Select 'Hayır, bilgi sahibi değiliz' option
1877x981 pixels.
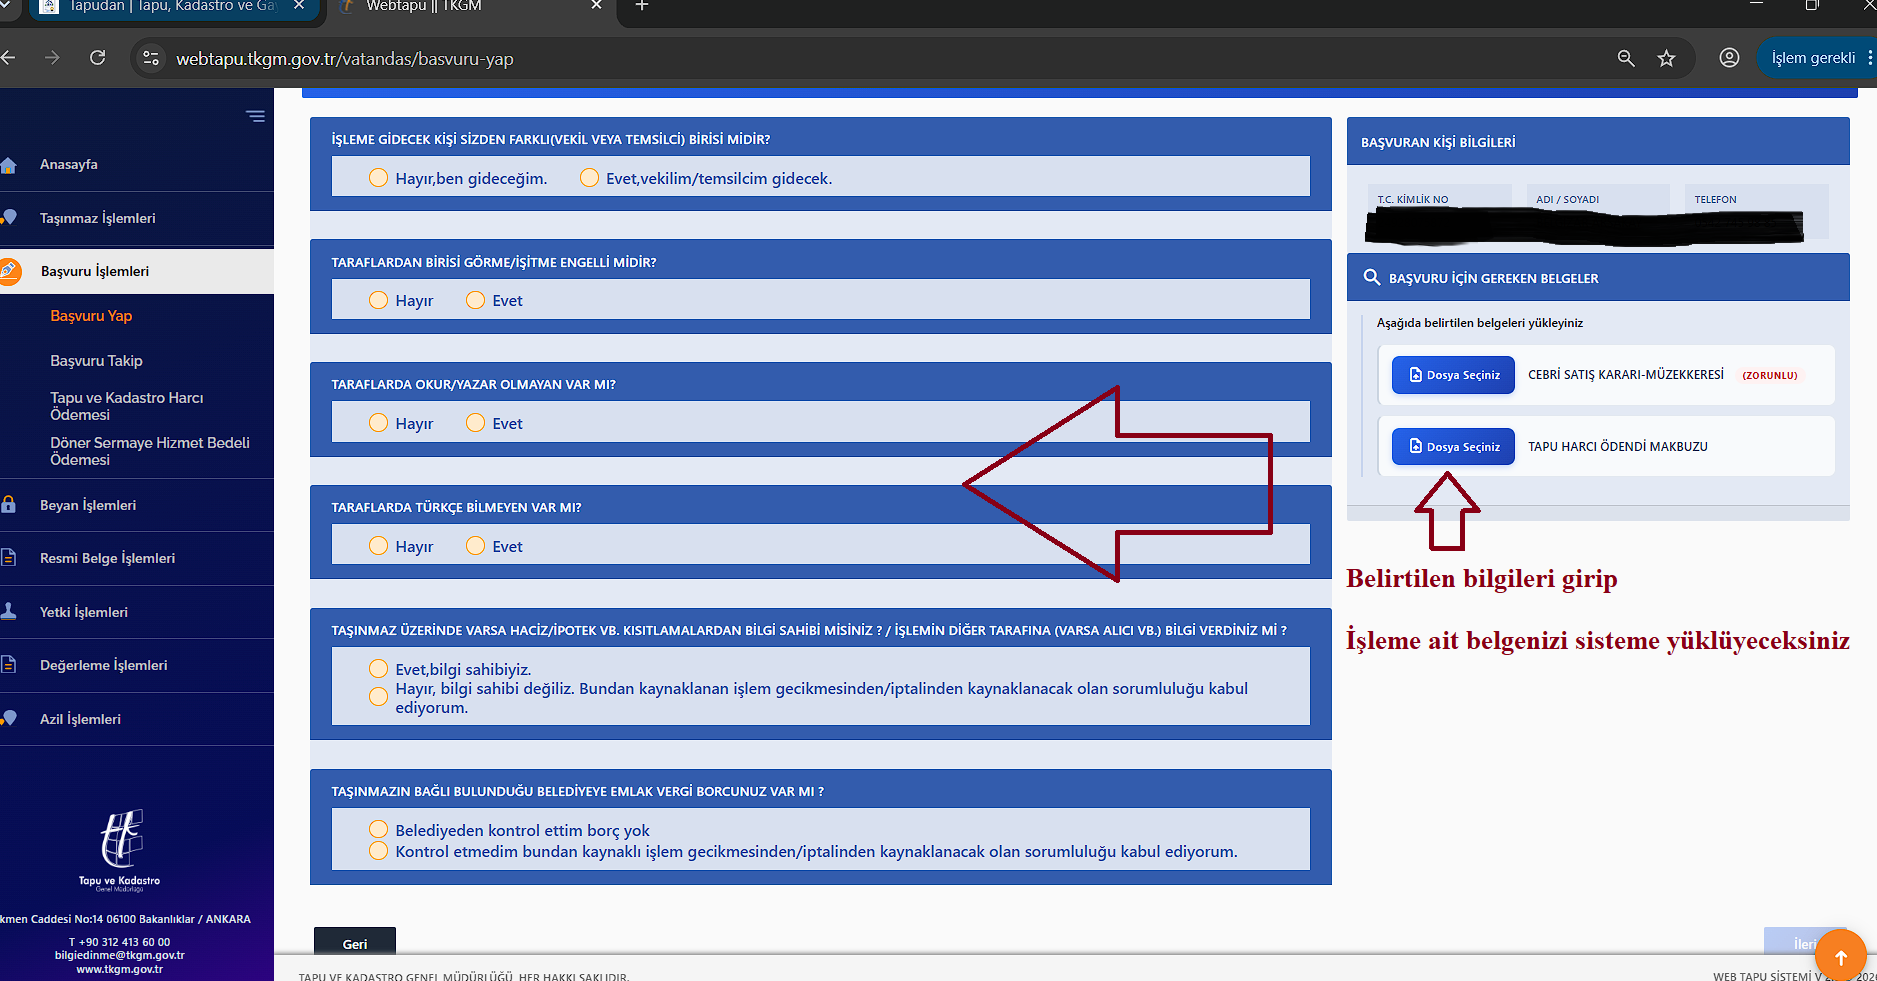[378, 697]
